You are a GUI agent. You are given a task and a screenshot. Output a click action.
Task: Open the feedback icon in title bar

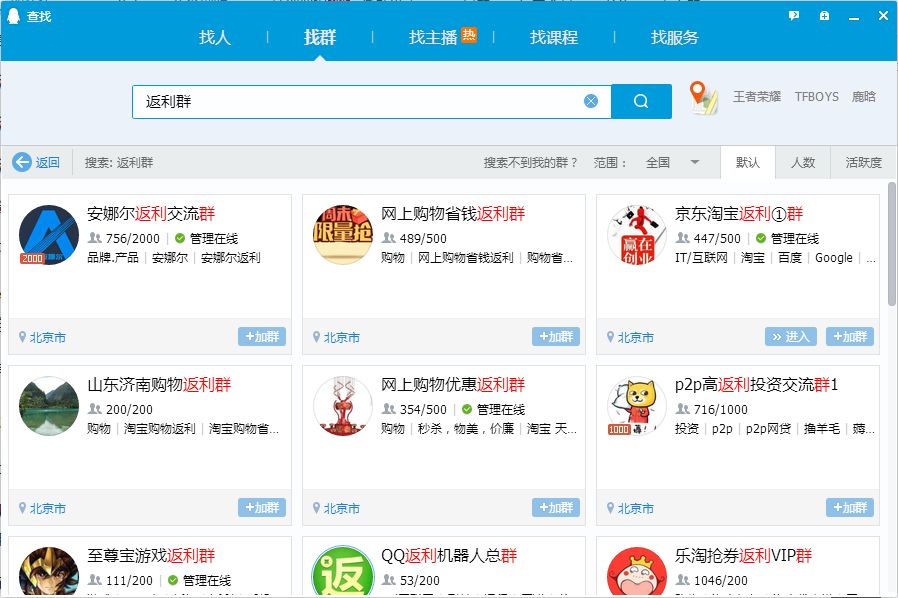point(794,15)
